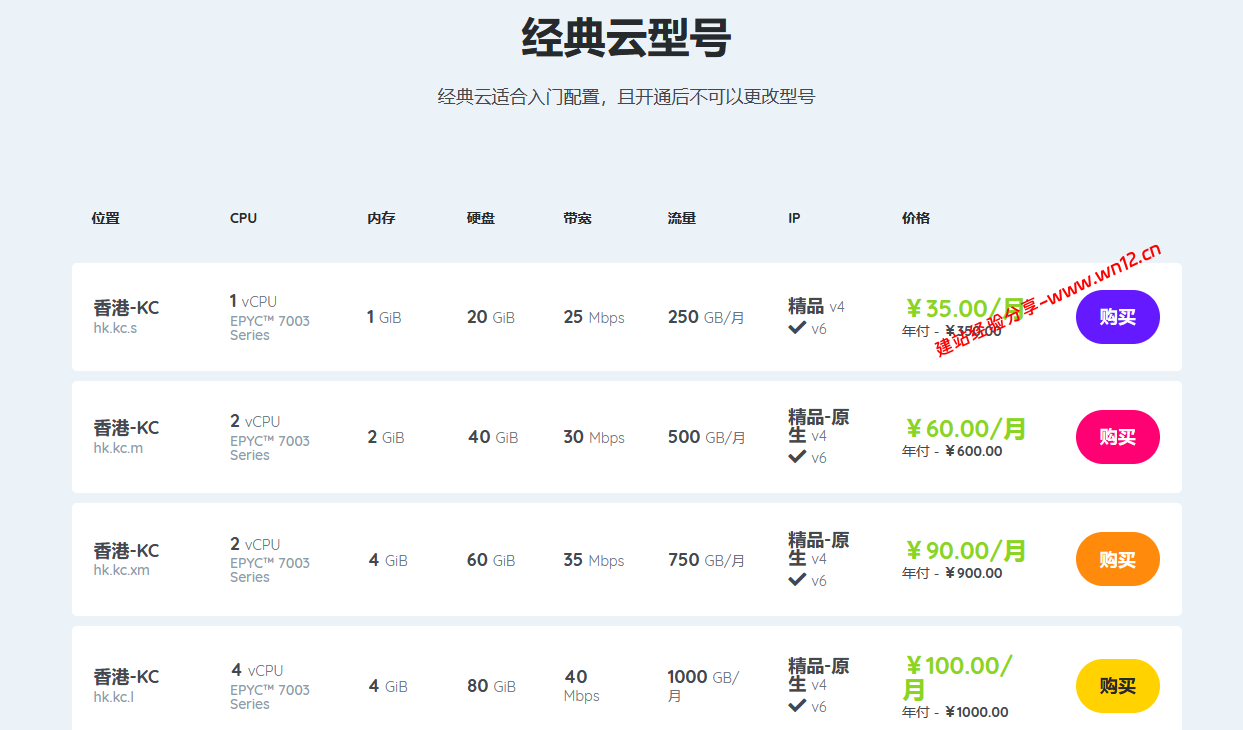1243x730 pixels.
Task: Click the v6 checkmark icon in hk.kc.xm row
Action: coord(797,579)
